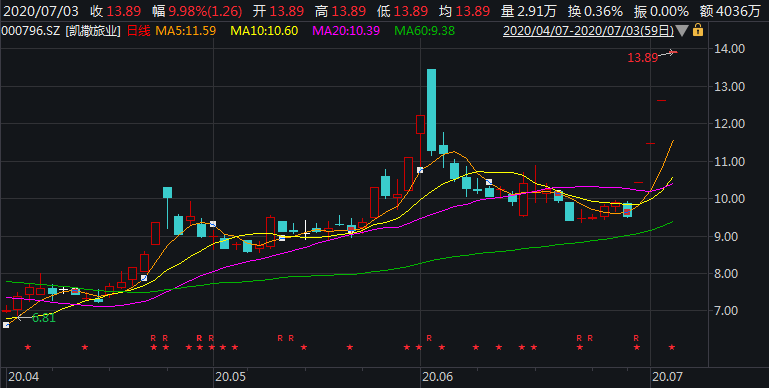The image size is (769, 388).
Task: Click the closing price 收 13.89
Action: 115,11
